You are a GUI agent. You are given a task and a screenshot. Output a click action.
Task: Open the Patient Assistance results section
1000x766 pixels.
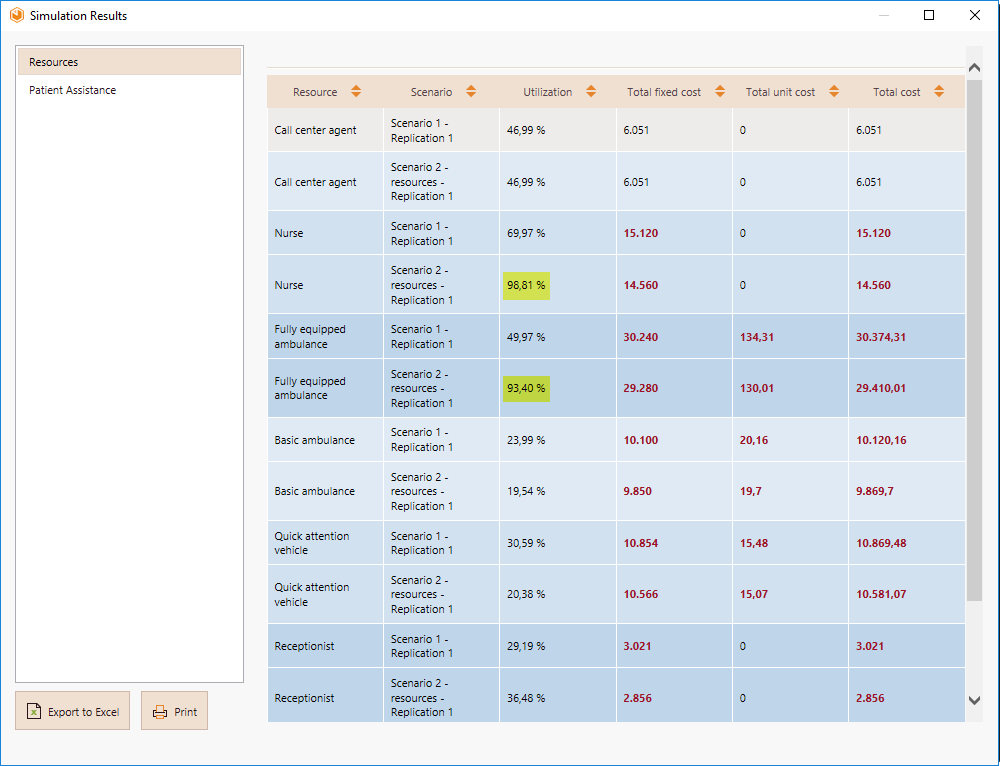tap(73, 90)
